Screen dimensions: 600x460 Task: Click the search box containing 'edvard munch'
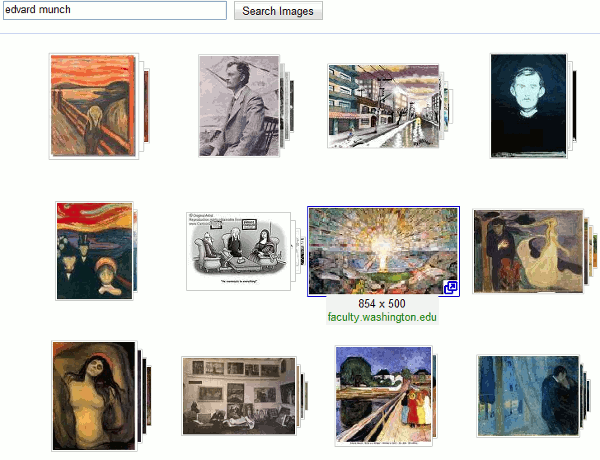click(115, 10)
